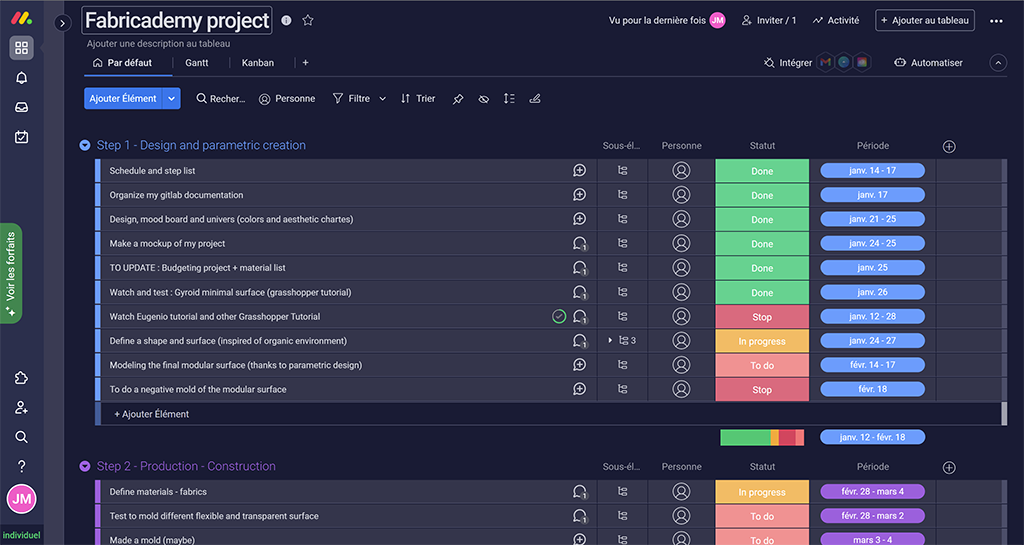Click the row height icon in toolbar

click(509, 99)
